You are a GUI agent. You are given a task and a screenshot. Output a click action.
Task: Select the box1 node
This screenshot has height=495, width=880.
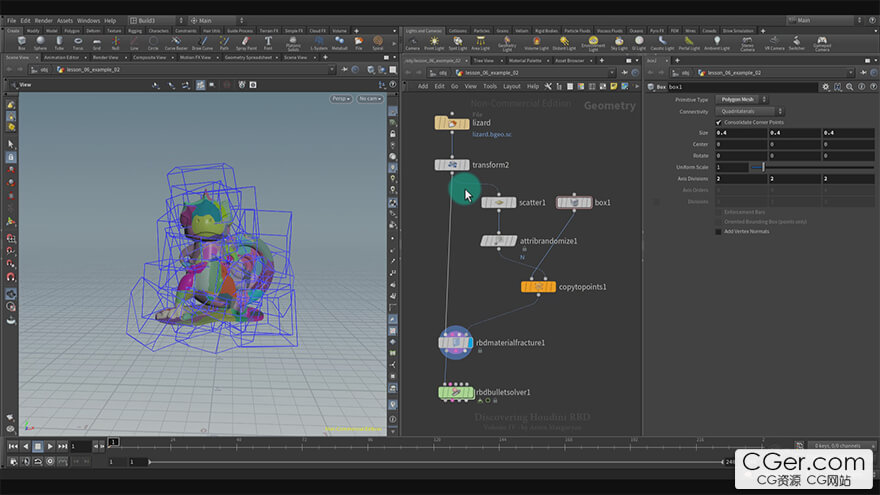(574, 202)
